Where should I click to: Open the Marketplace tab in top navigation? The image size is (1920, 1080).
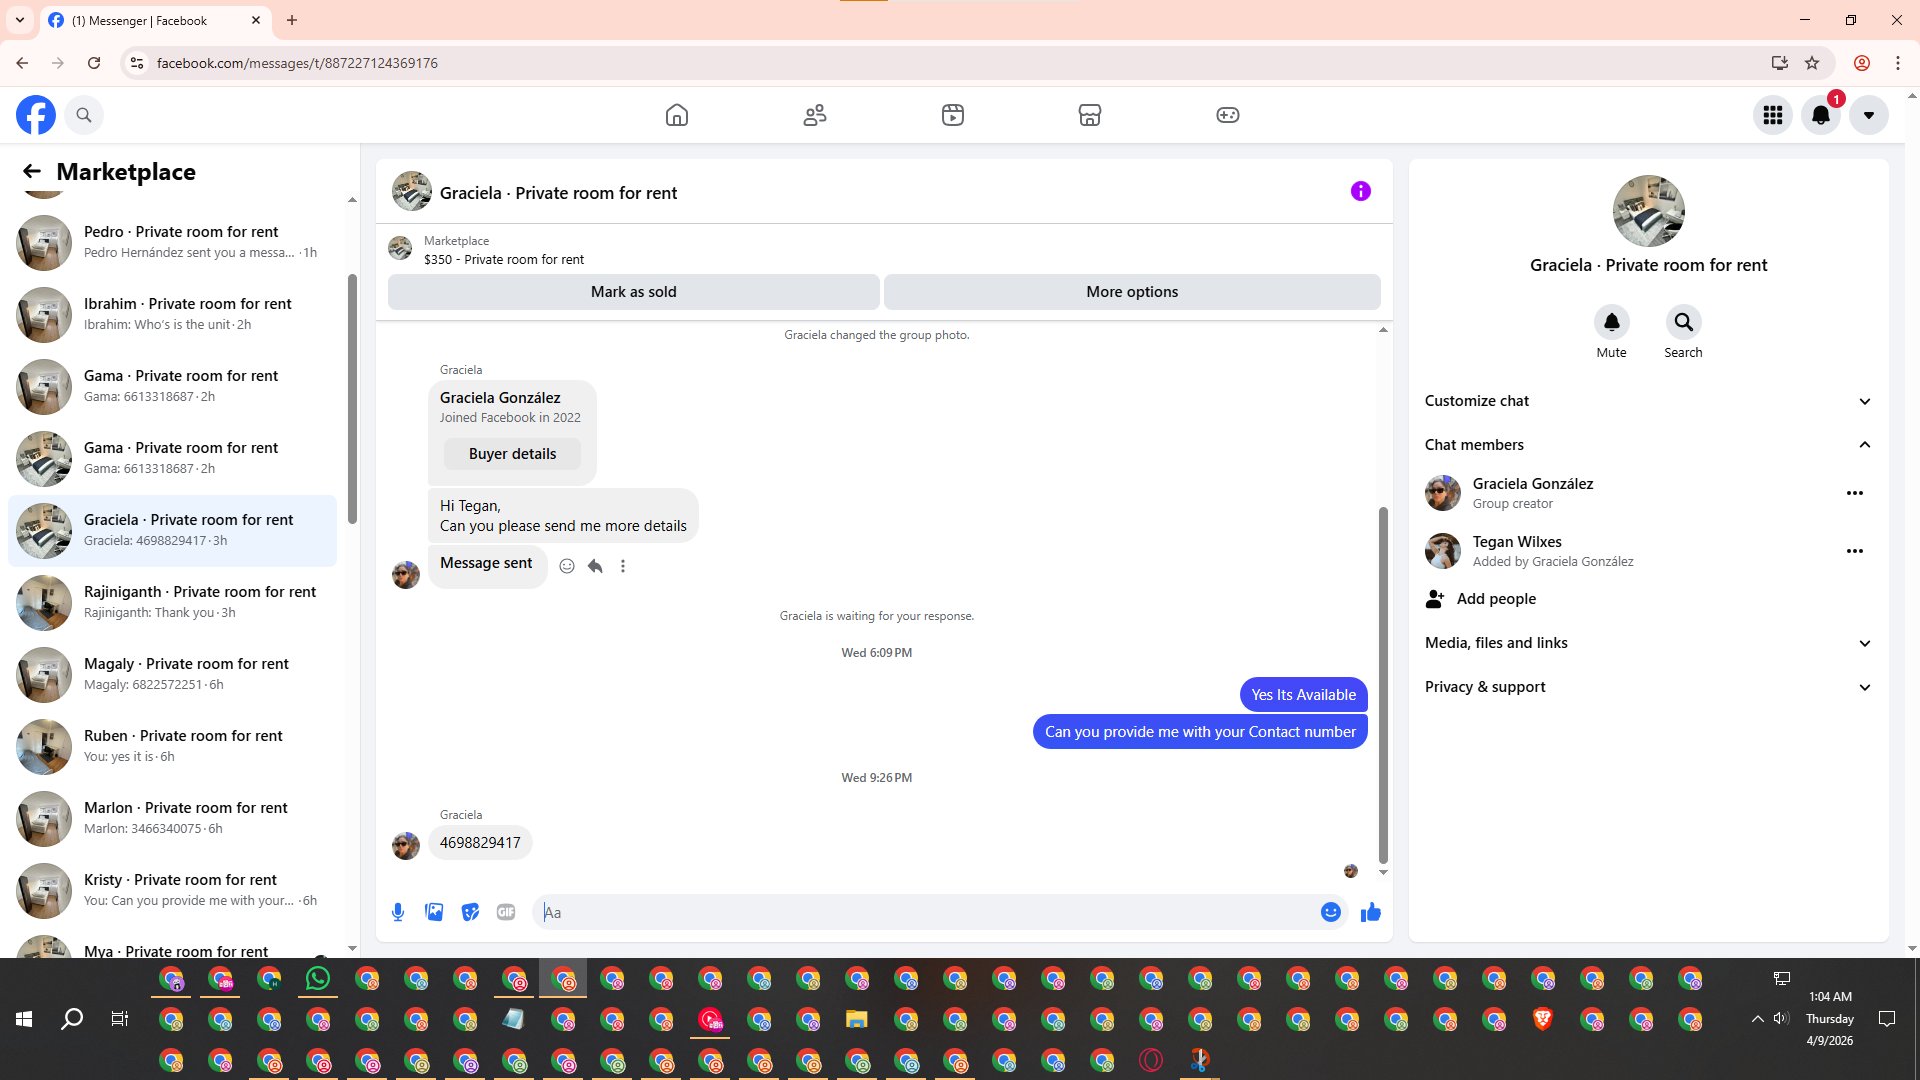coord(1090,115)
